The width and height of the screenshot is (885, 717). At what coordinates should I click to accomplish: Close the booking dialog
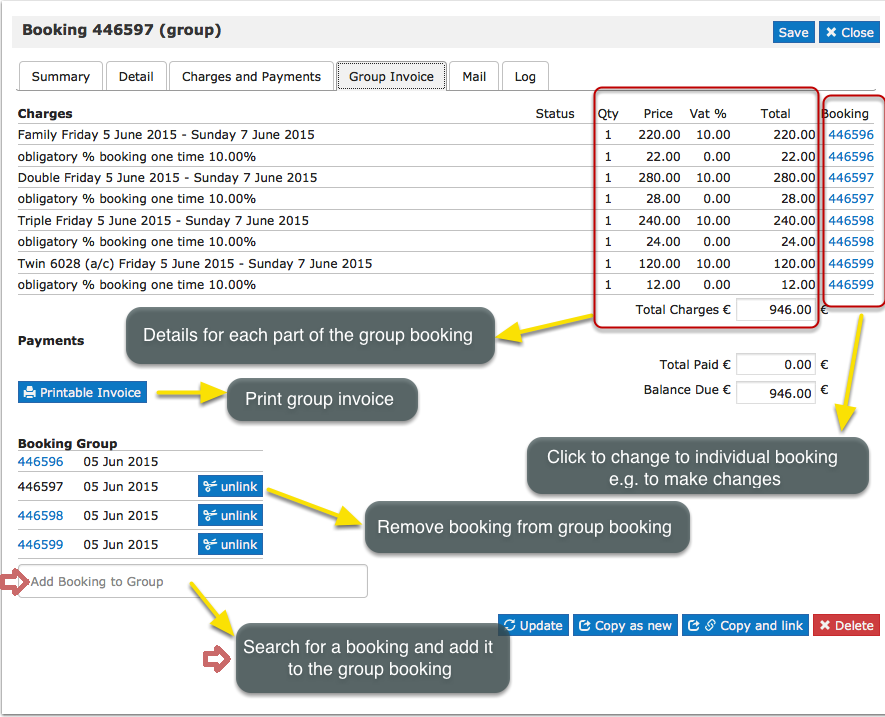[849, 32]
